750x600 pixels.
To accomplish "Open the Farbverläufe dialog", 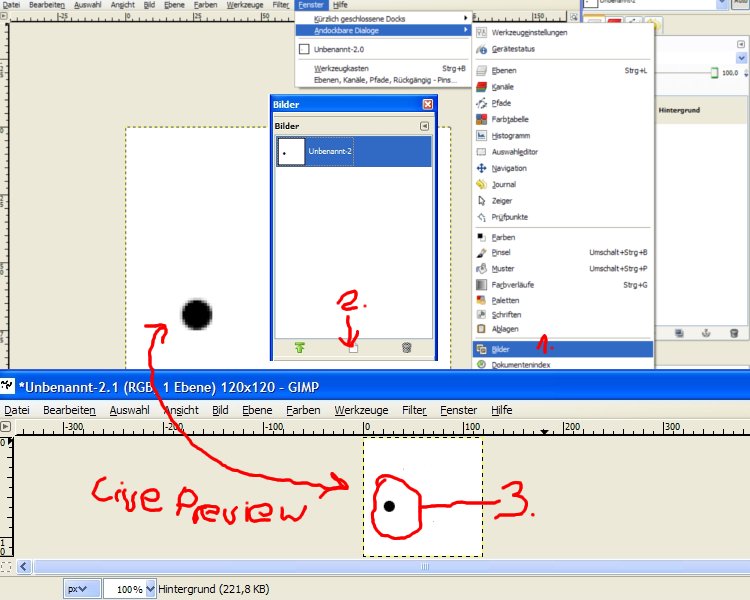I will tap(563, 285).
